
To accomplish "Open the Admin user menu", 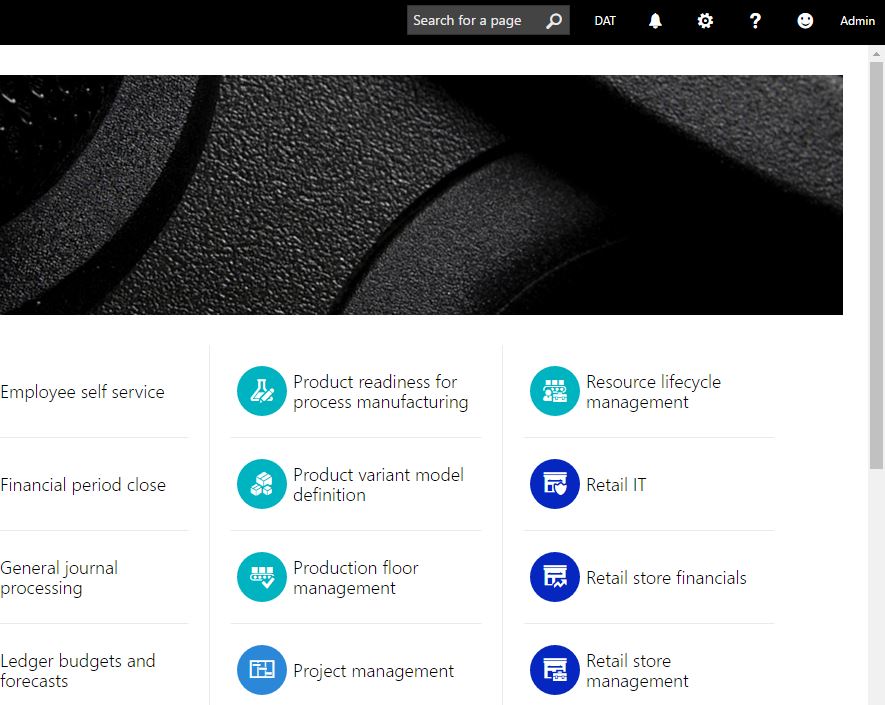I will pyautogui.click(x=857, y=21).
